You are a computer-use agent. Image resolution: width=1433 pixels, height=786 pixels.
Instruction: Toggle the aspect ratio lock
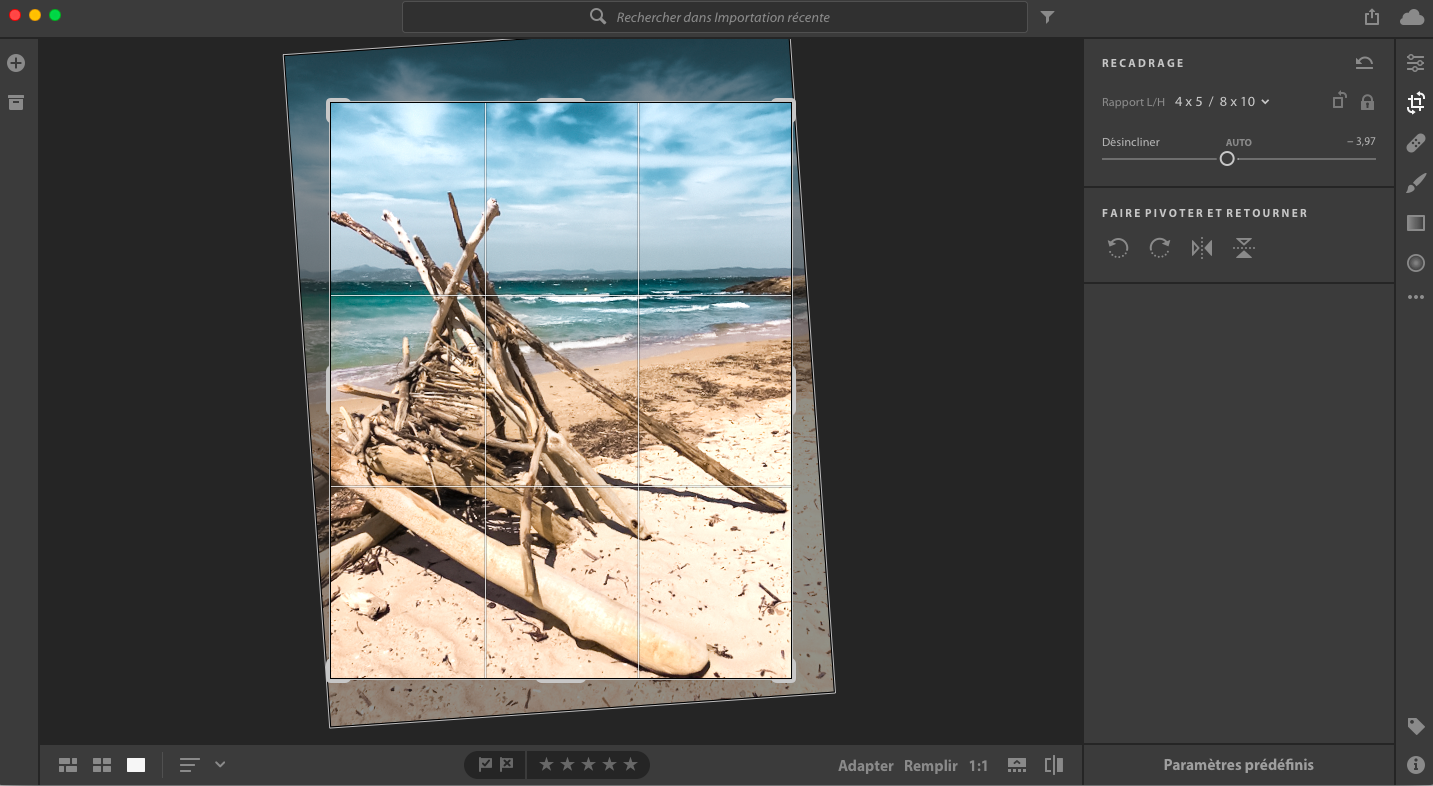(x=1367, y=102)
